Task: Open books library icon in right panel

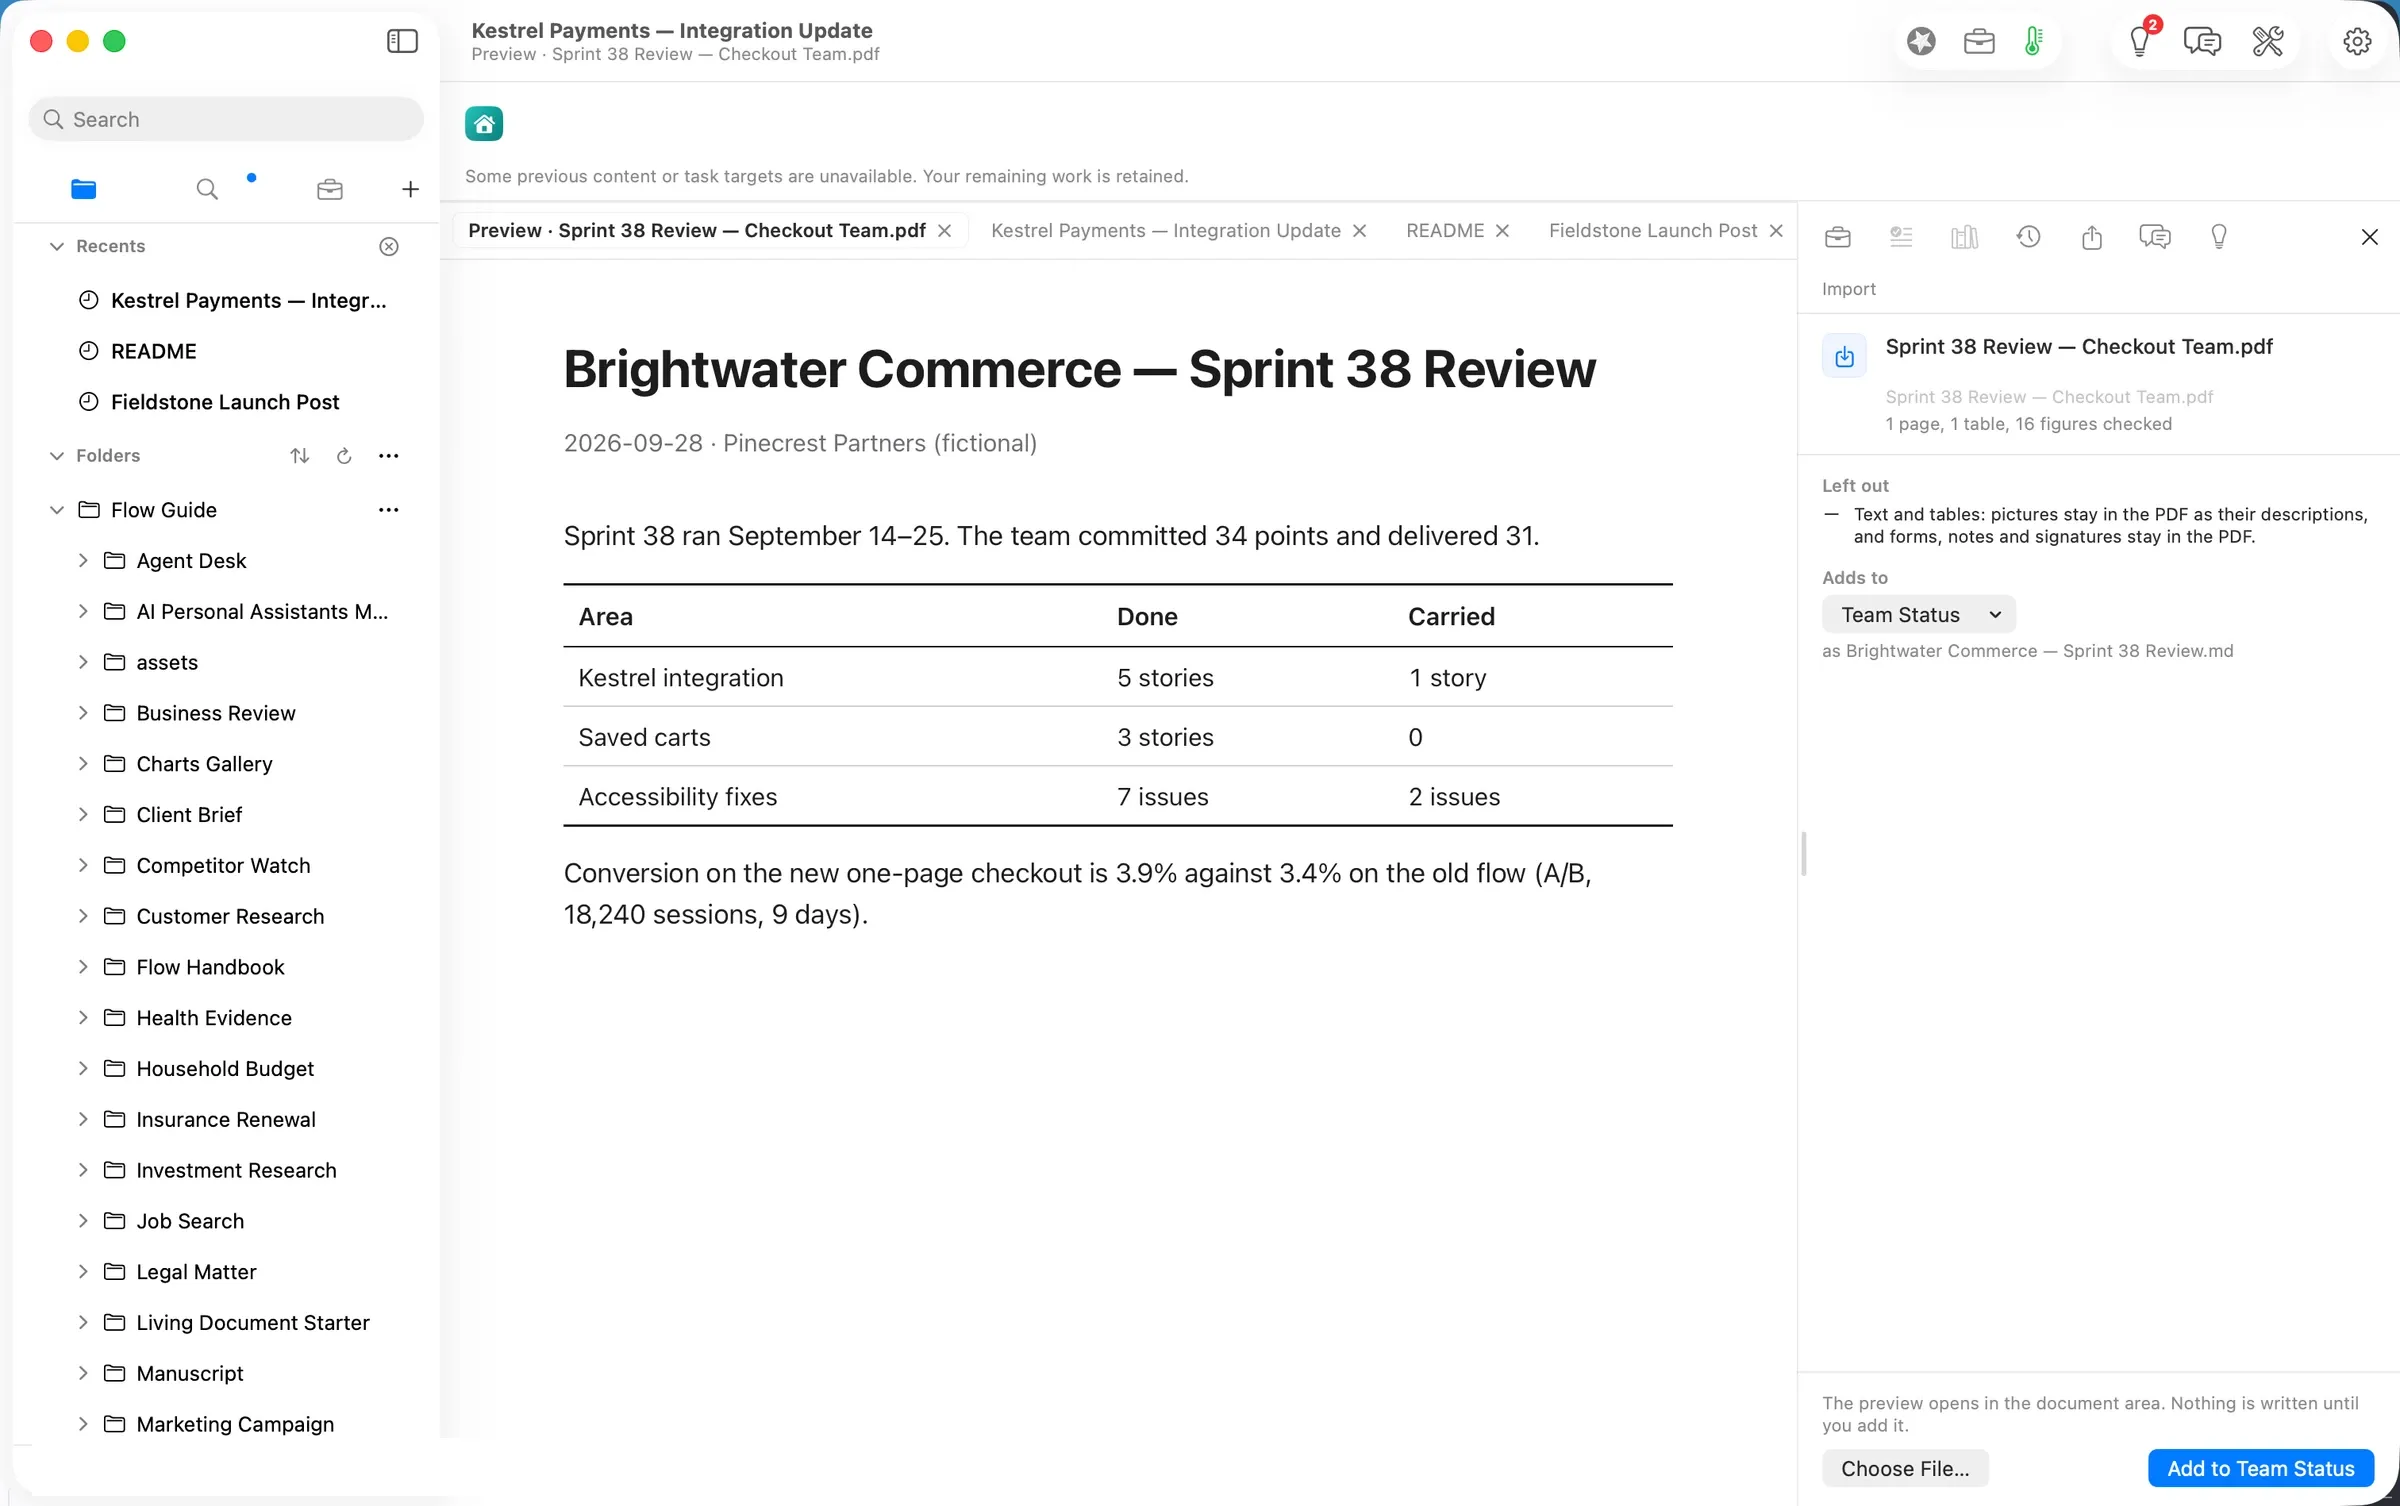Action: pos(1964,237)
